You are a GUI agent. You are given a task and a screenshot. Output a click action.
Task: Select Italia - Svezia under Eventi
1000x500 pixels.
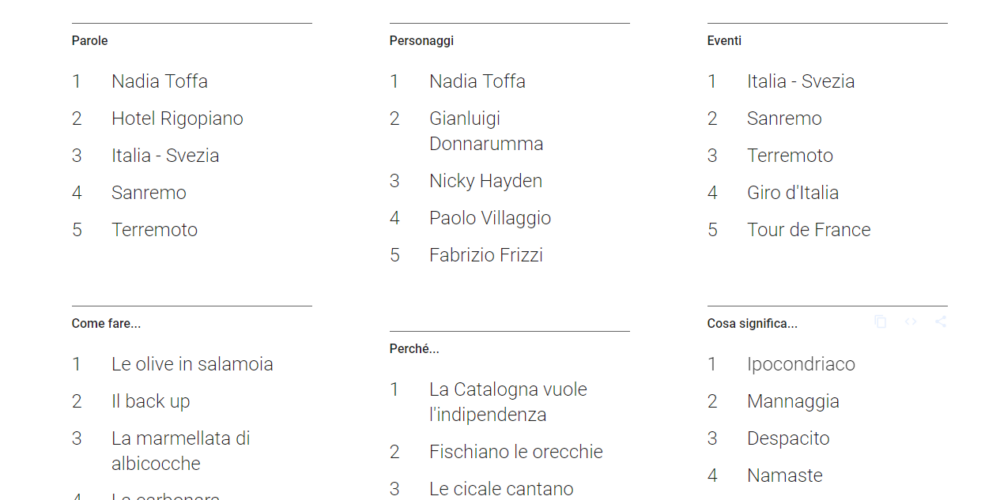coord(800,82)
